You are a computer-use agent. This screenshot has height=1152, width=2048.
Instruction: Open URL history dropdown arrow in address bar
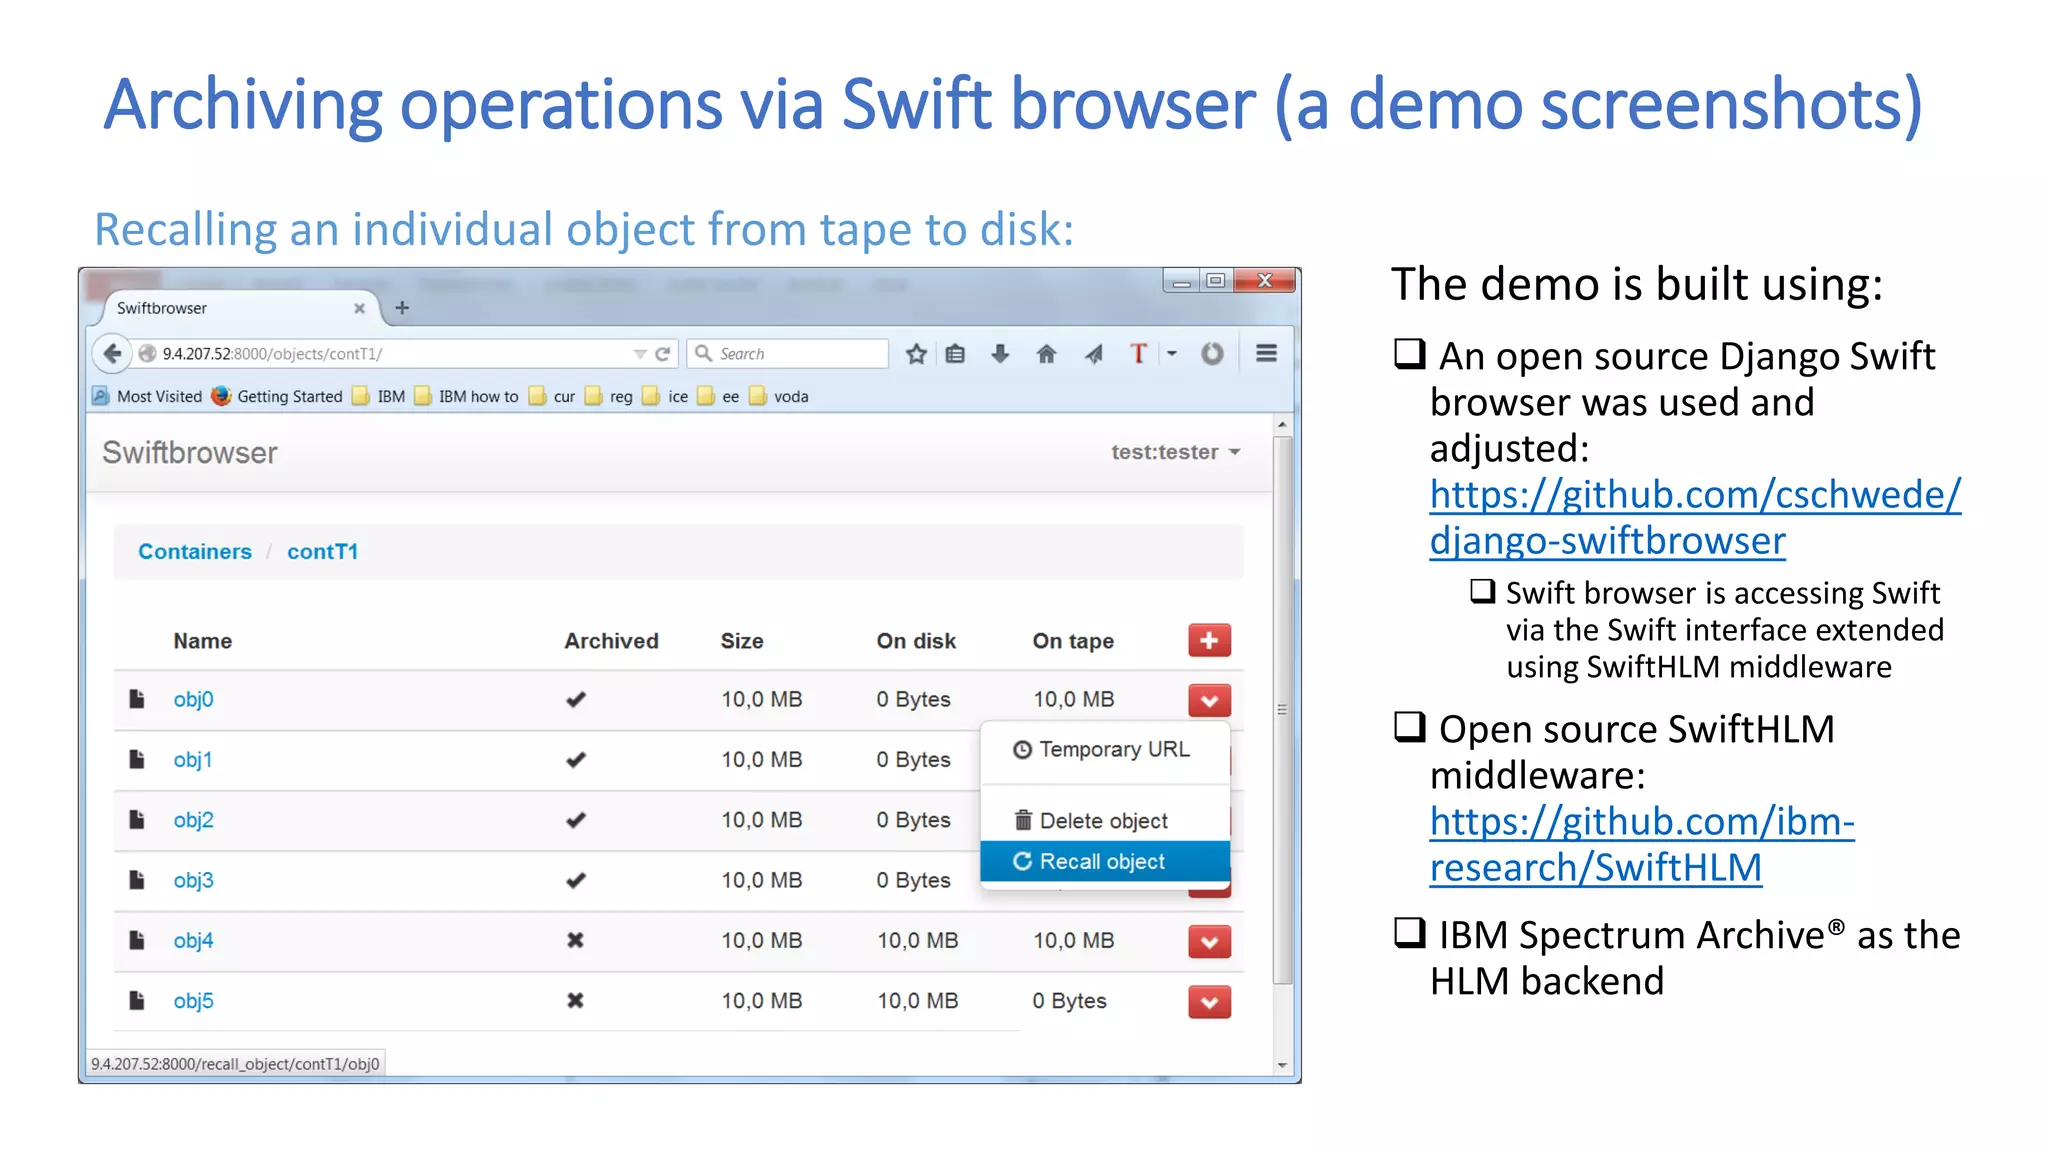pyautogui.click(x=639, y=354)
